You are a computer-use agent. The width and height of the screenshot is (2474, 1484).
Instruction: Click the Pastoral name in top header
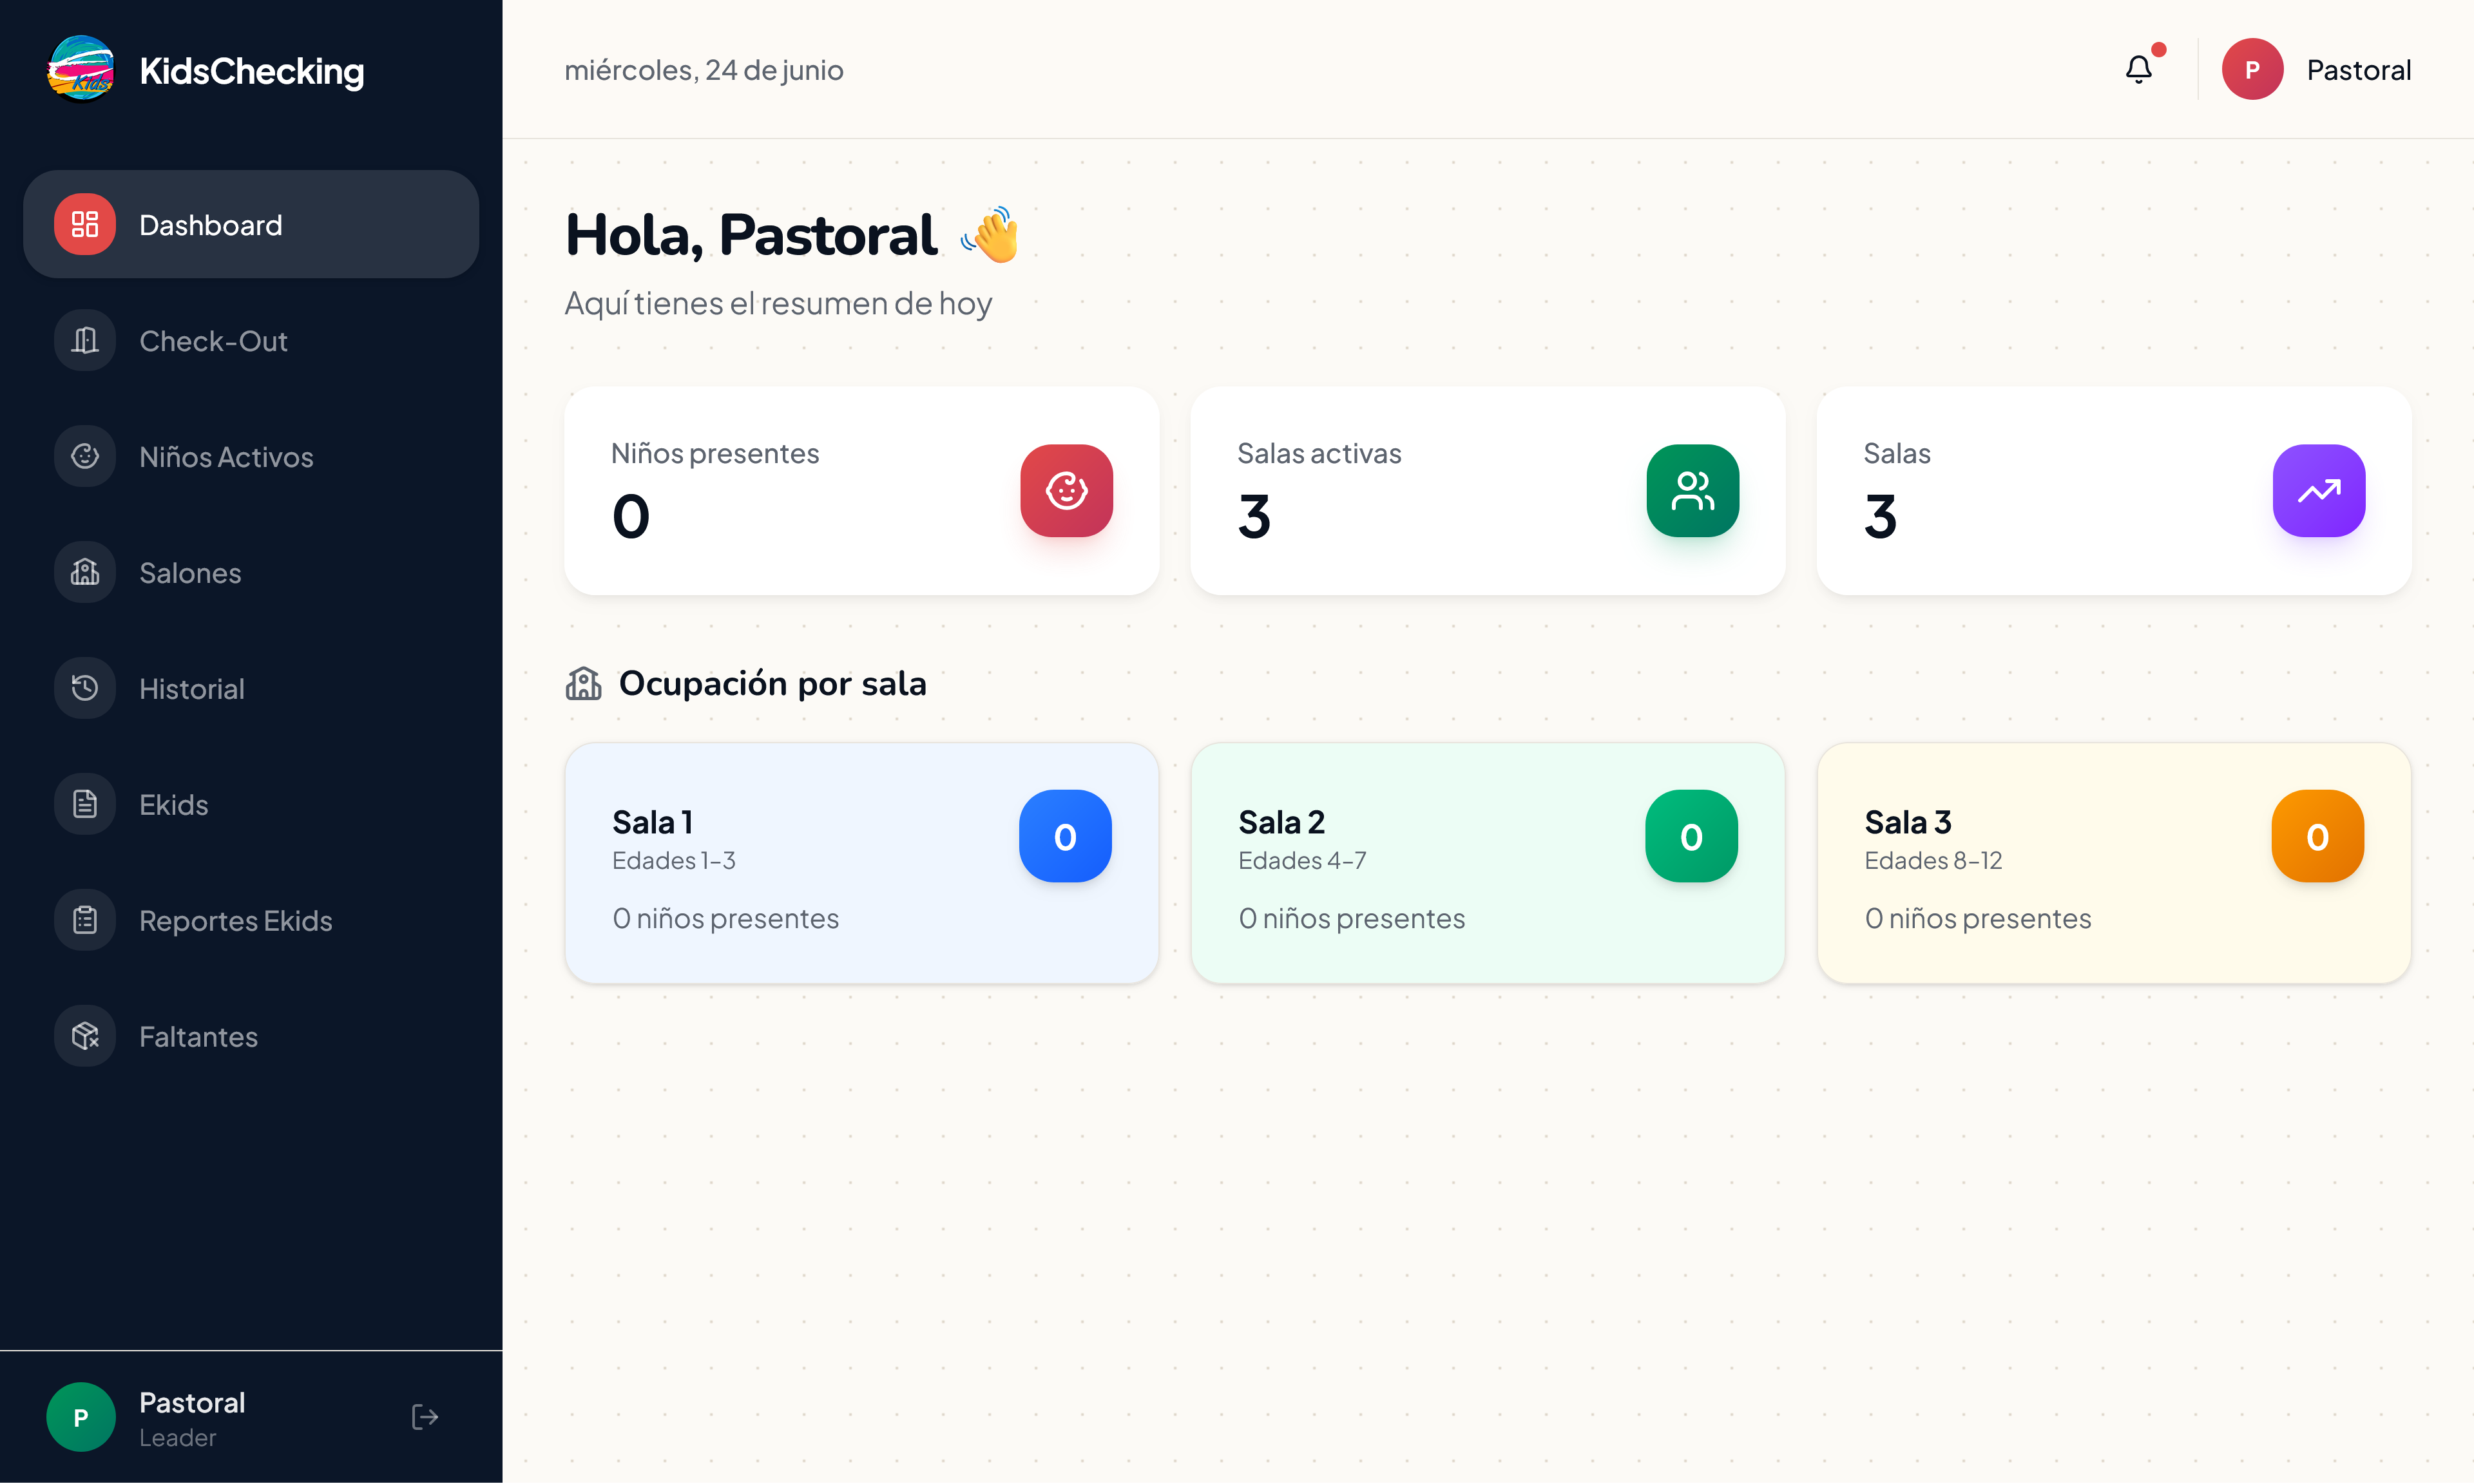[x=2358, y=70]
